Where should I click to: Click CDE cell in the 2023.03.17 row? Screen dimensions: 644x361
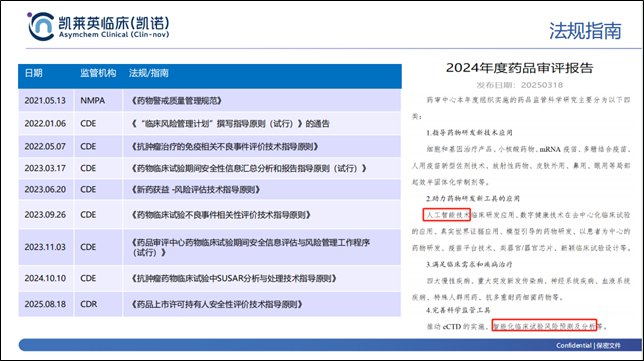[88, 168]
